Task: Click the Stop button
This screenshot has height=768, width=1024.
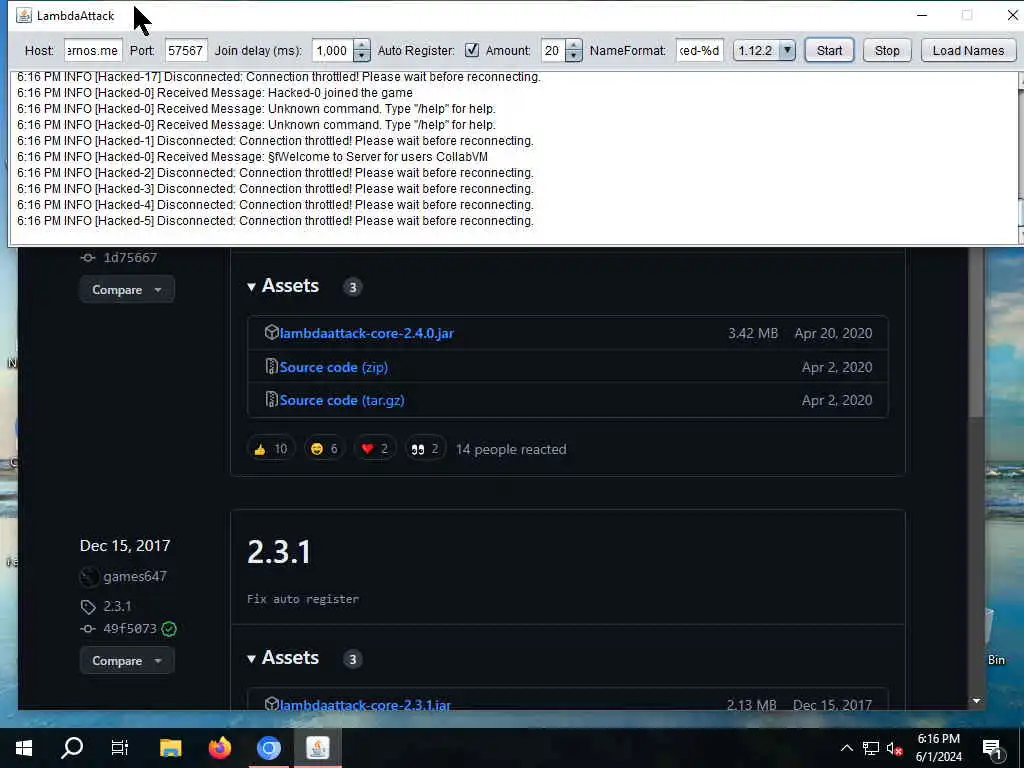Action: pos(887,50)
